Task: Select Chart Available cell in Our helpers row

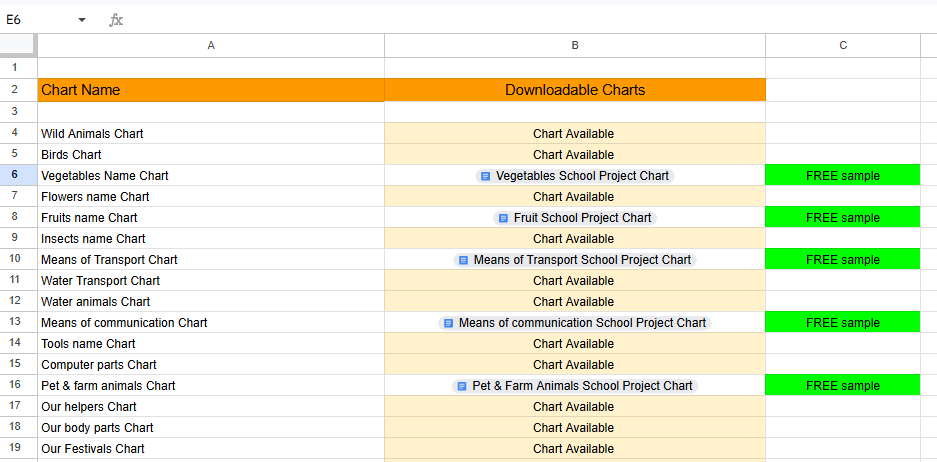Action: pyautogui.click(x=575, y=406)
